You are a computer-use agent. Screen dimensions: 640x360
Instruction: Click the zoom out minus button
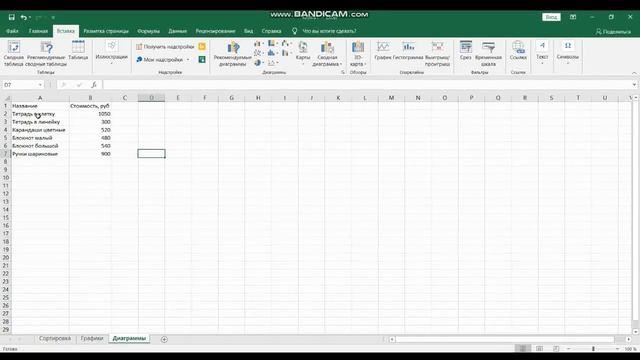(x=569, y=349)
